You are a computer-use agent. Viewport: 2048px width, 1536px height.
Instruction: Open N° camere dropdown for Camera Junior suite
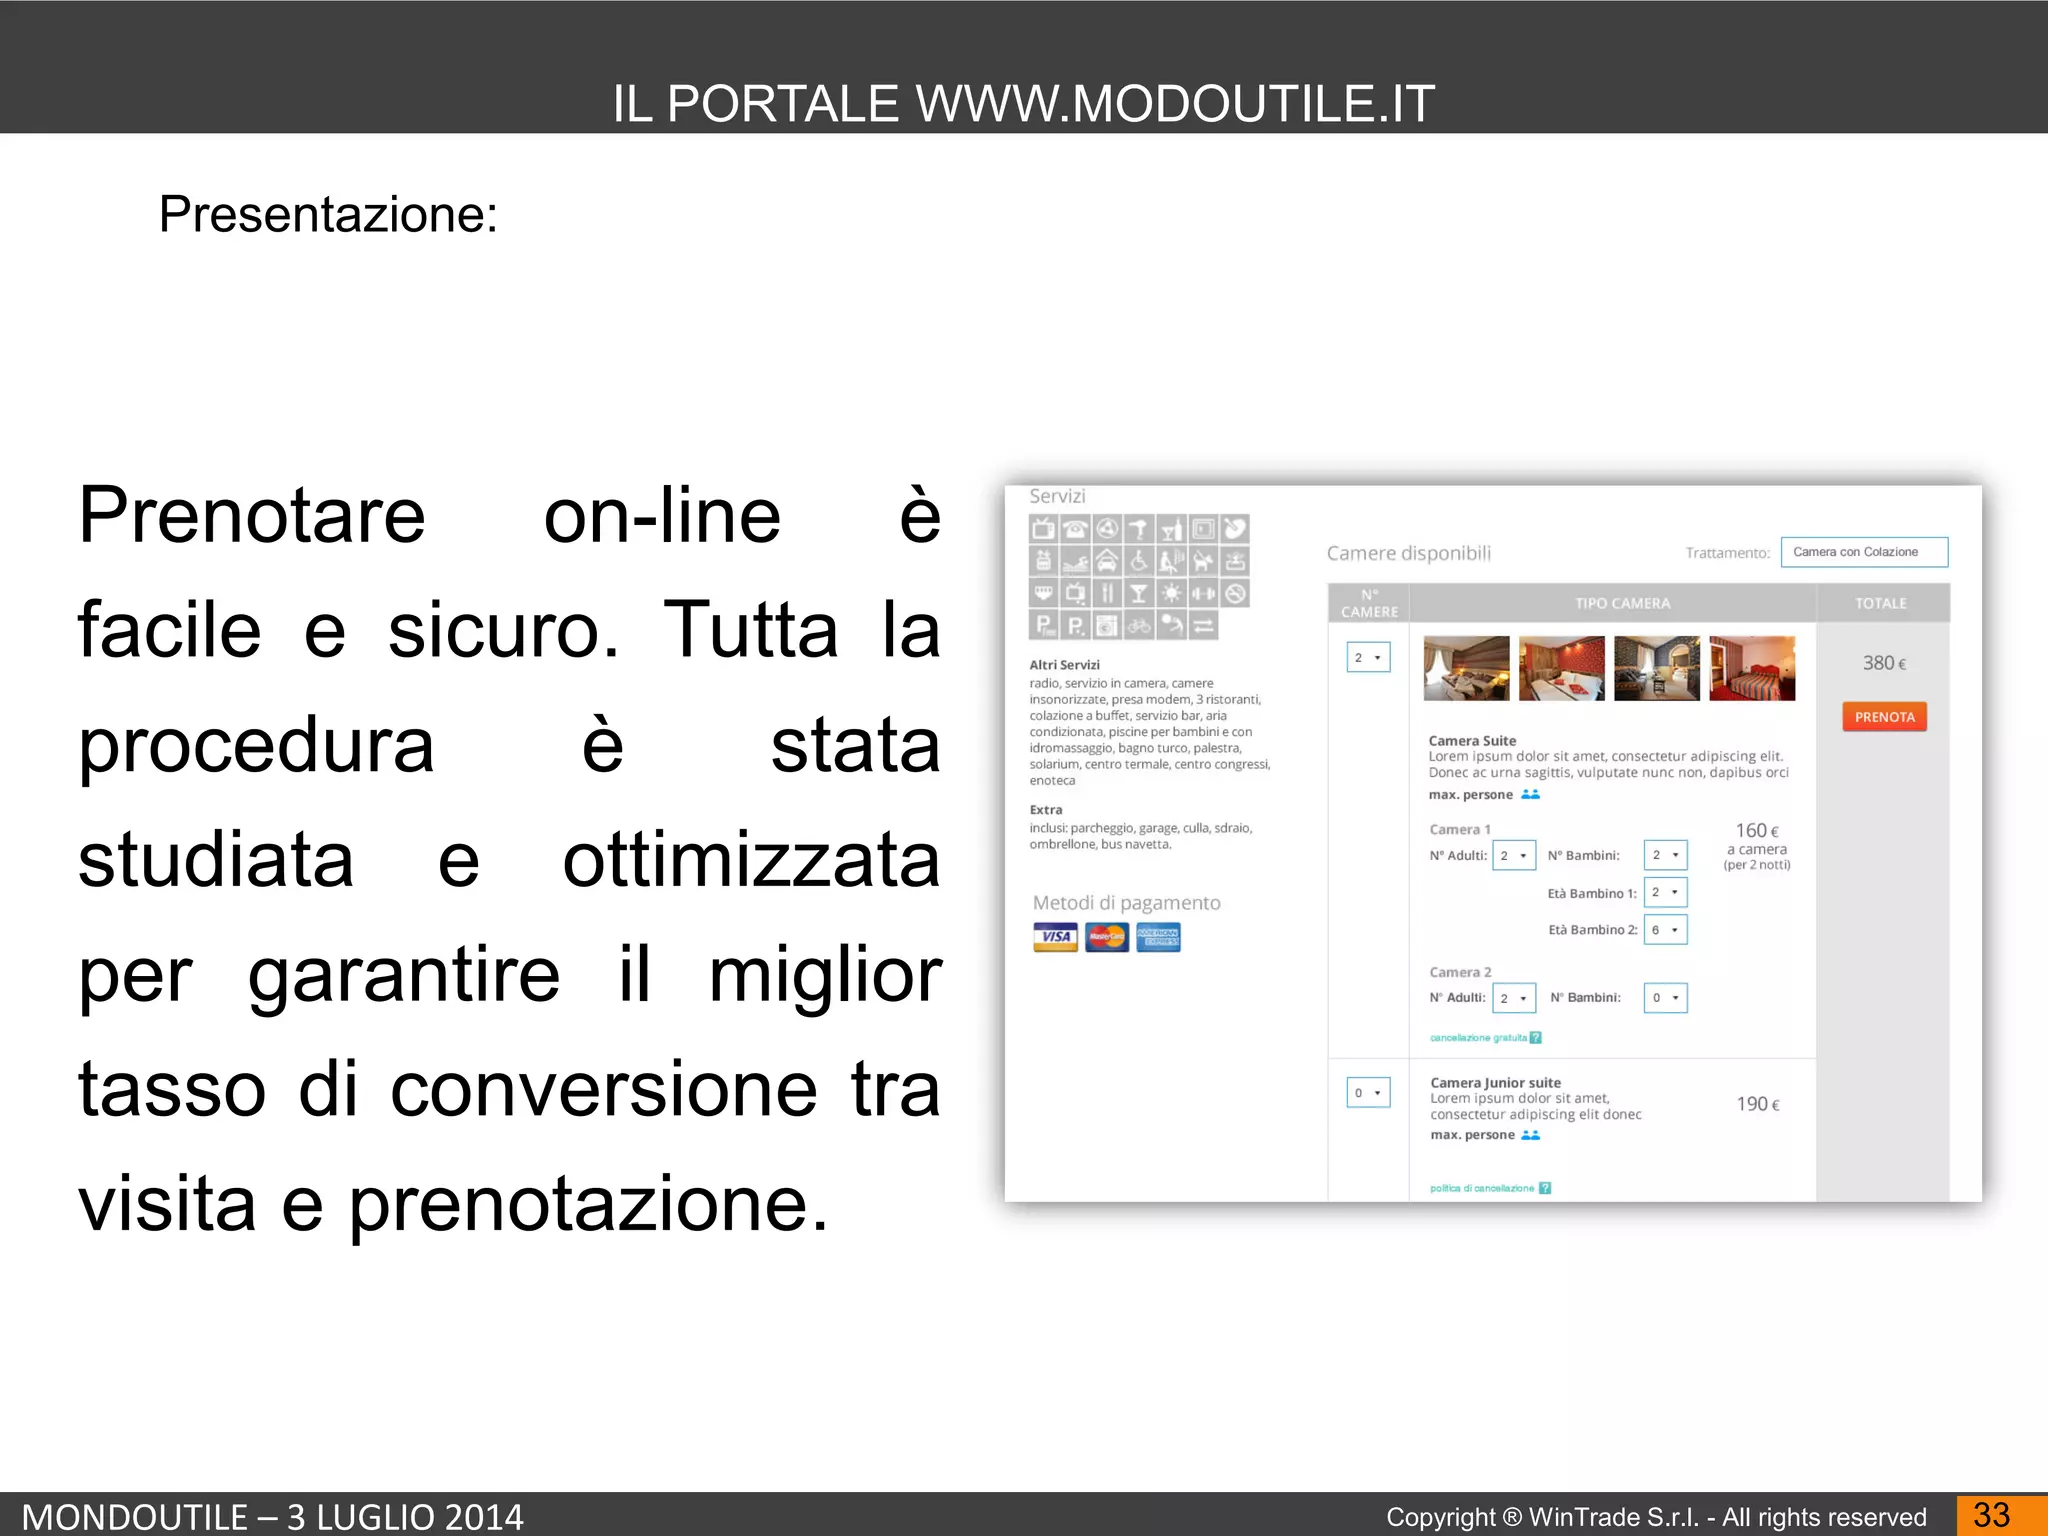pyautogui.click(x=1368, y=1093)
